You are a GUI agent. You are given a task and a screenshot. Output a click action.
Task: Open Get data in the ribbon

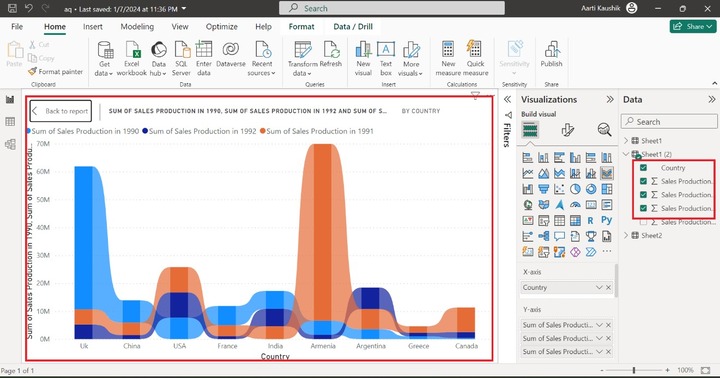tap(104, 59)
